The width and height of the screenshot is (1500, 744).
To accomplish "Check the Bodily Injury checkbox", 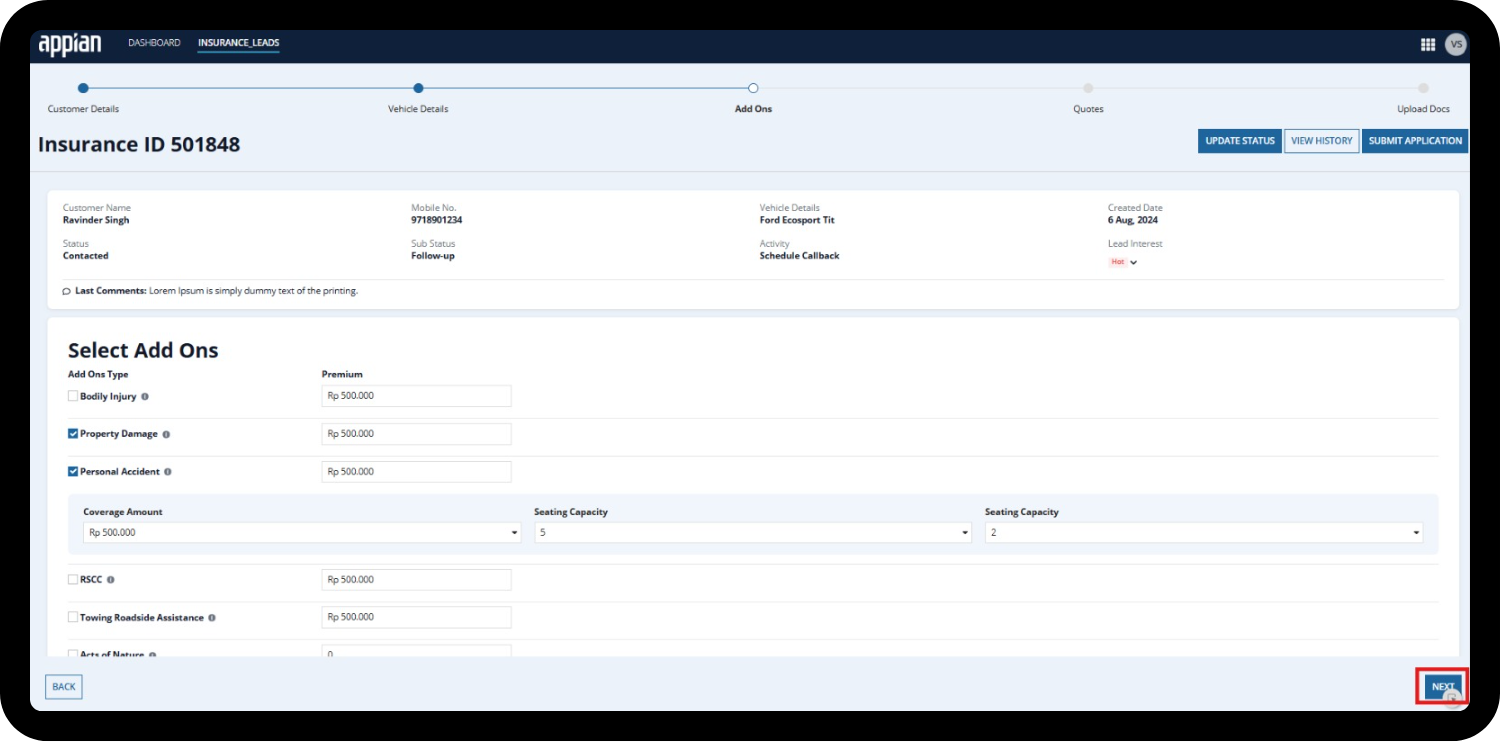I will click(x=73, y=396).
